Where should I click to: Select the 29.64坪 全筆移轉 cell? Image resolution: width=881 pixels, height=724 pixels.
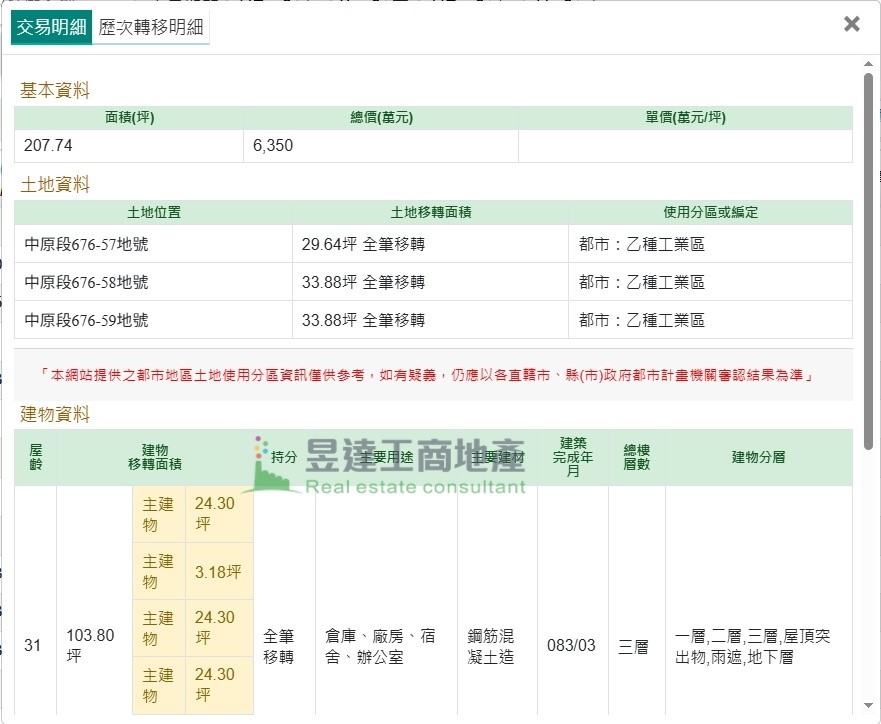pyautogui.click(x=363, y=244)
